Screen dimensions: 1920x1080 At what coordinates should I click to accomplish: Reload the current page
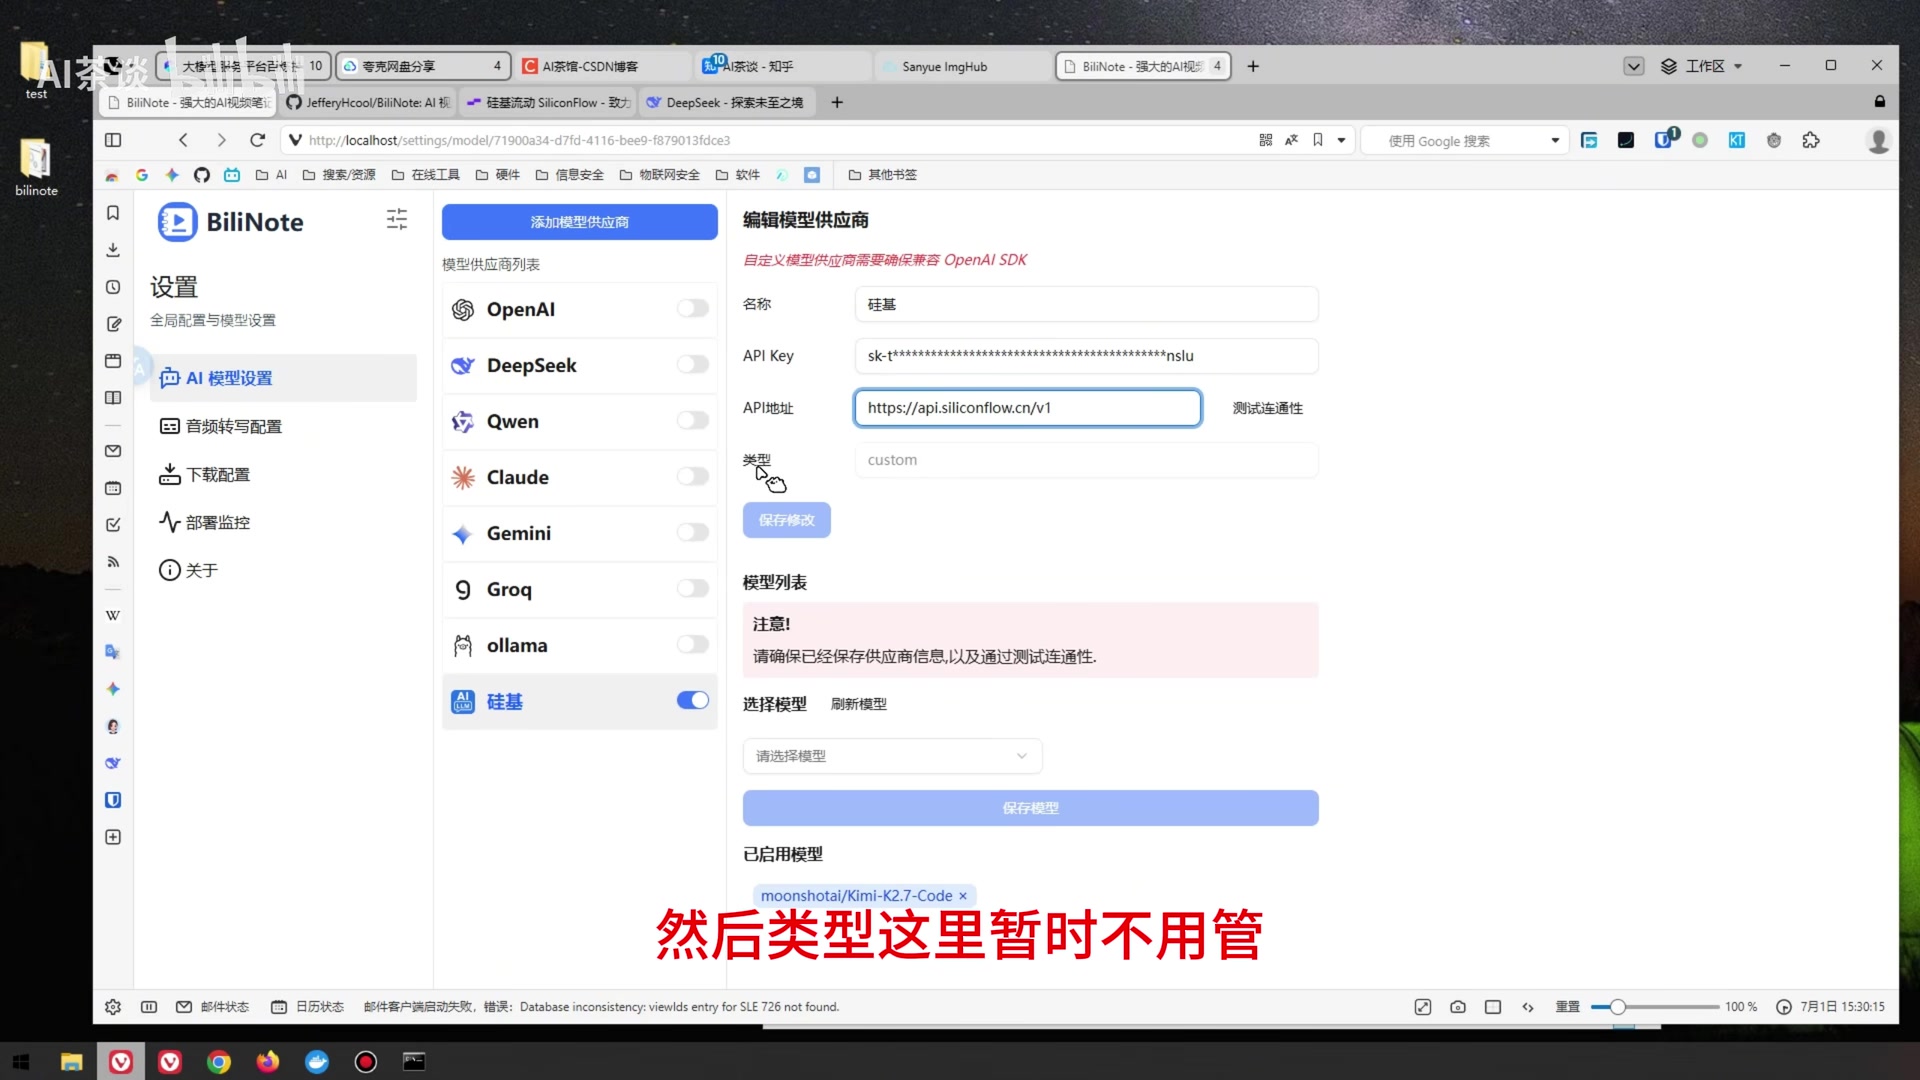pyautogui.click(x=258, y=140)
